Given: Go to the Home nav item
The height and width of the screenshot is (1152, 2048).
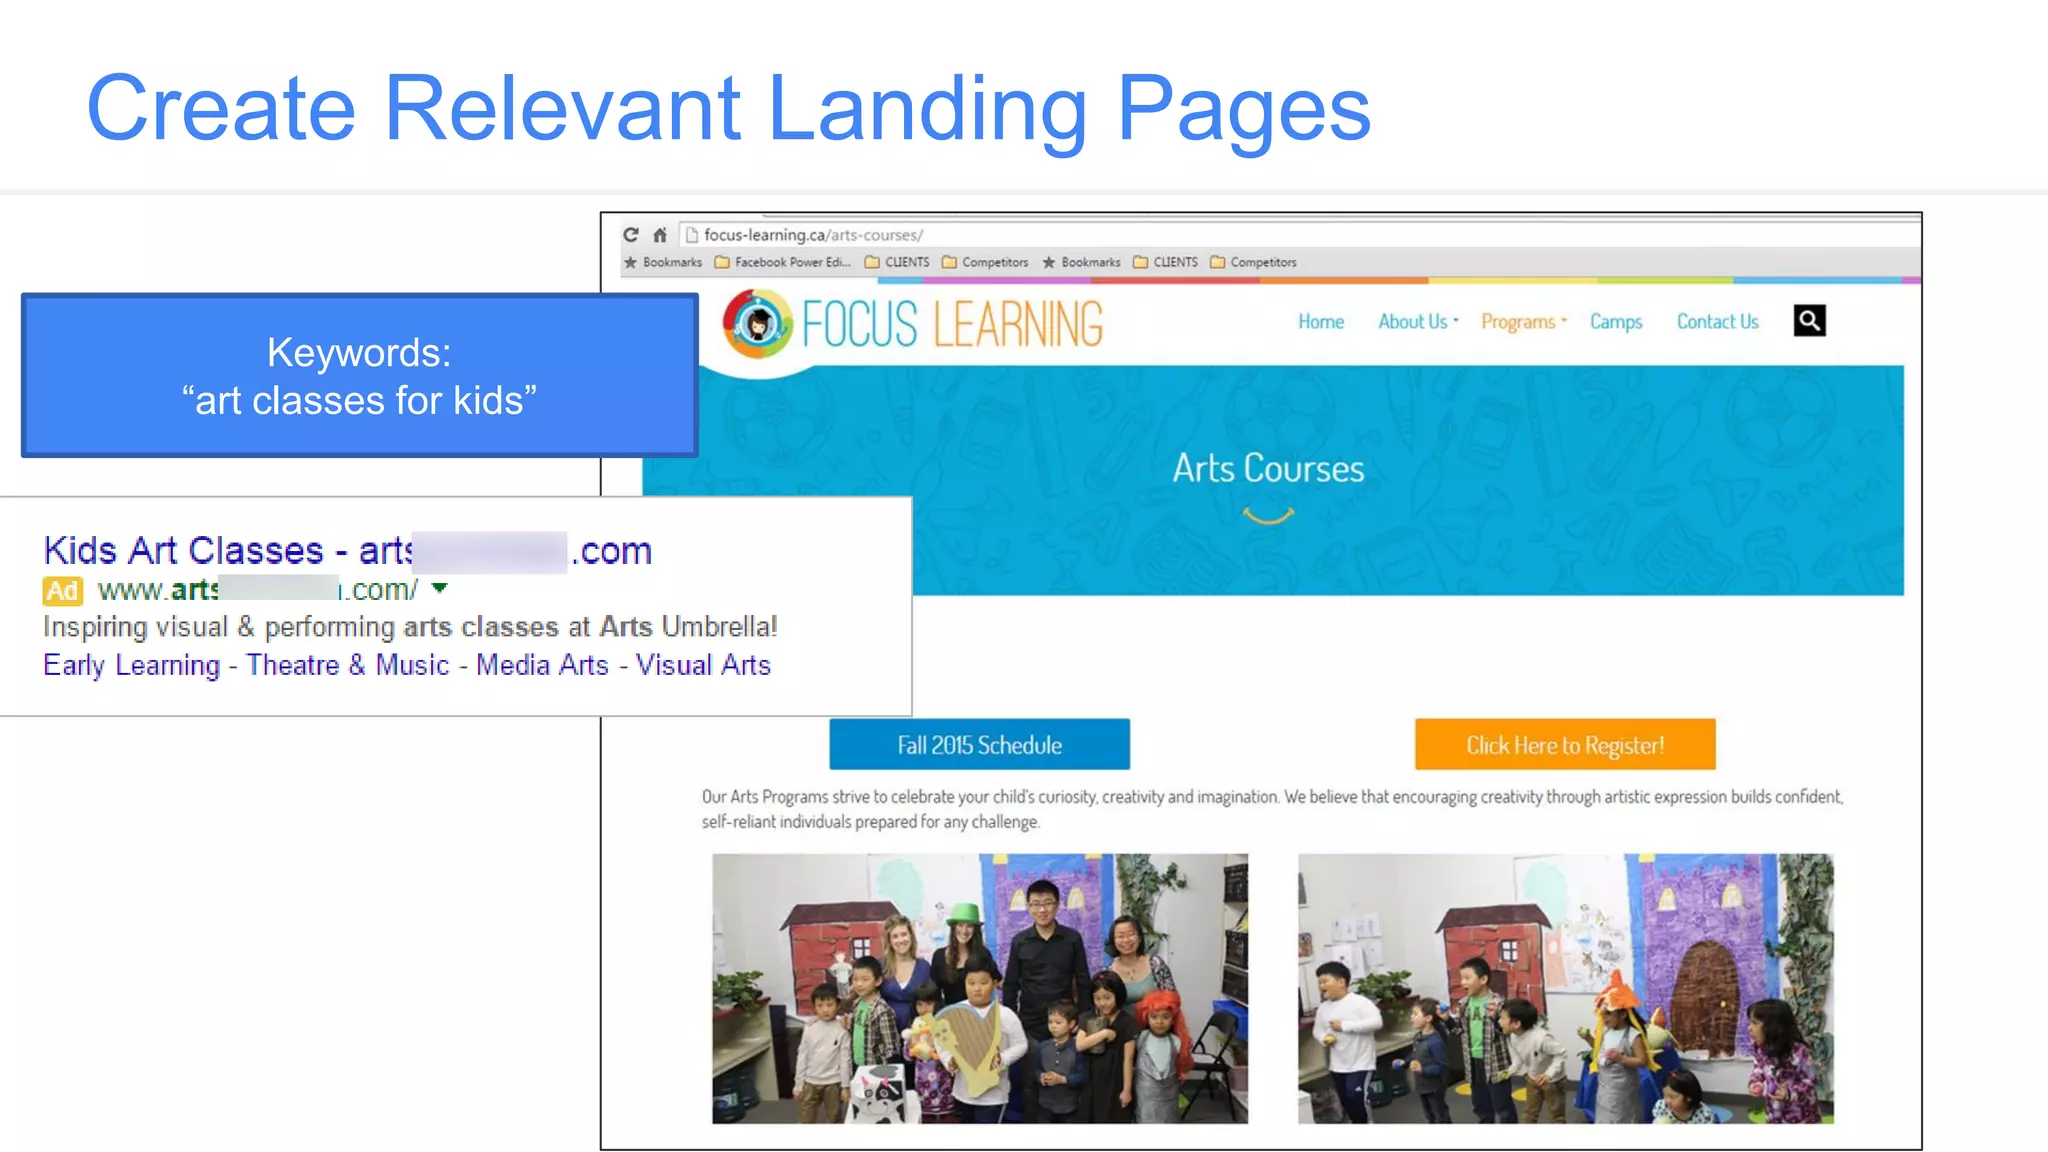Looking at the screenshot, I should (x=1321, y=322).
